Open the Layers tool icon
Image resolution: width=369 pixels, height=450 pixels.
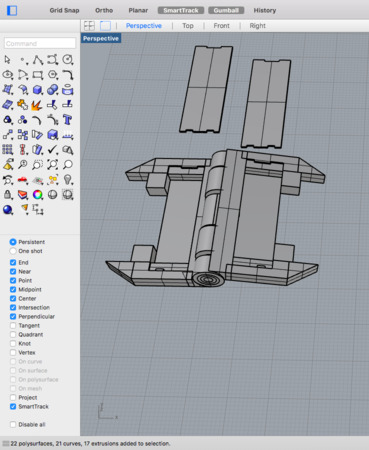23,195
